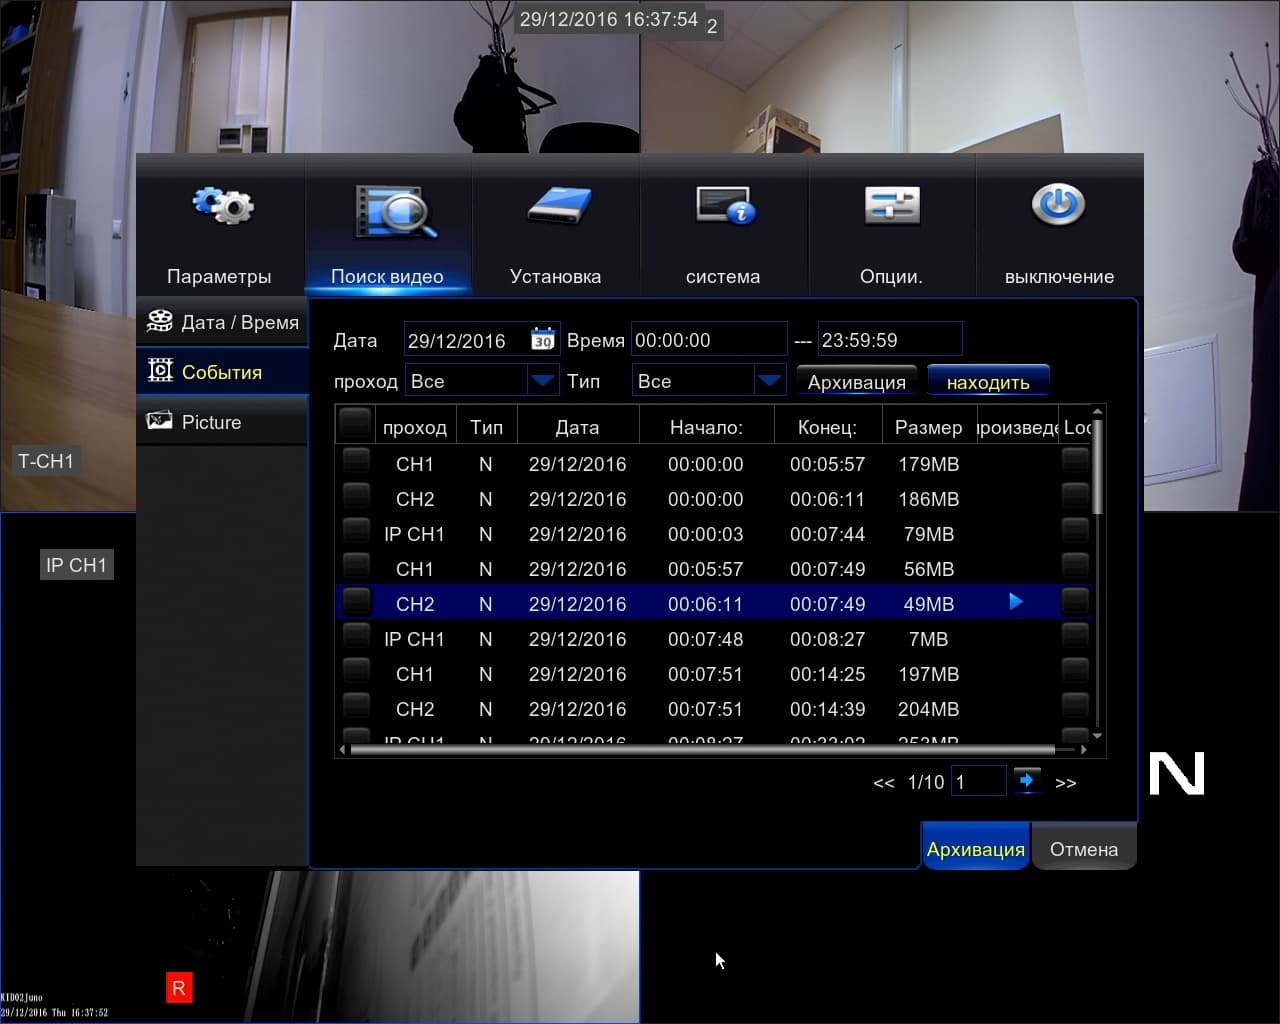Go to previous page with << button
The width and height of the screenshot is (1280, 1024).
pyautogui.click(x=884, y=783)
